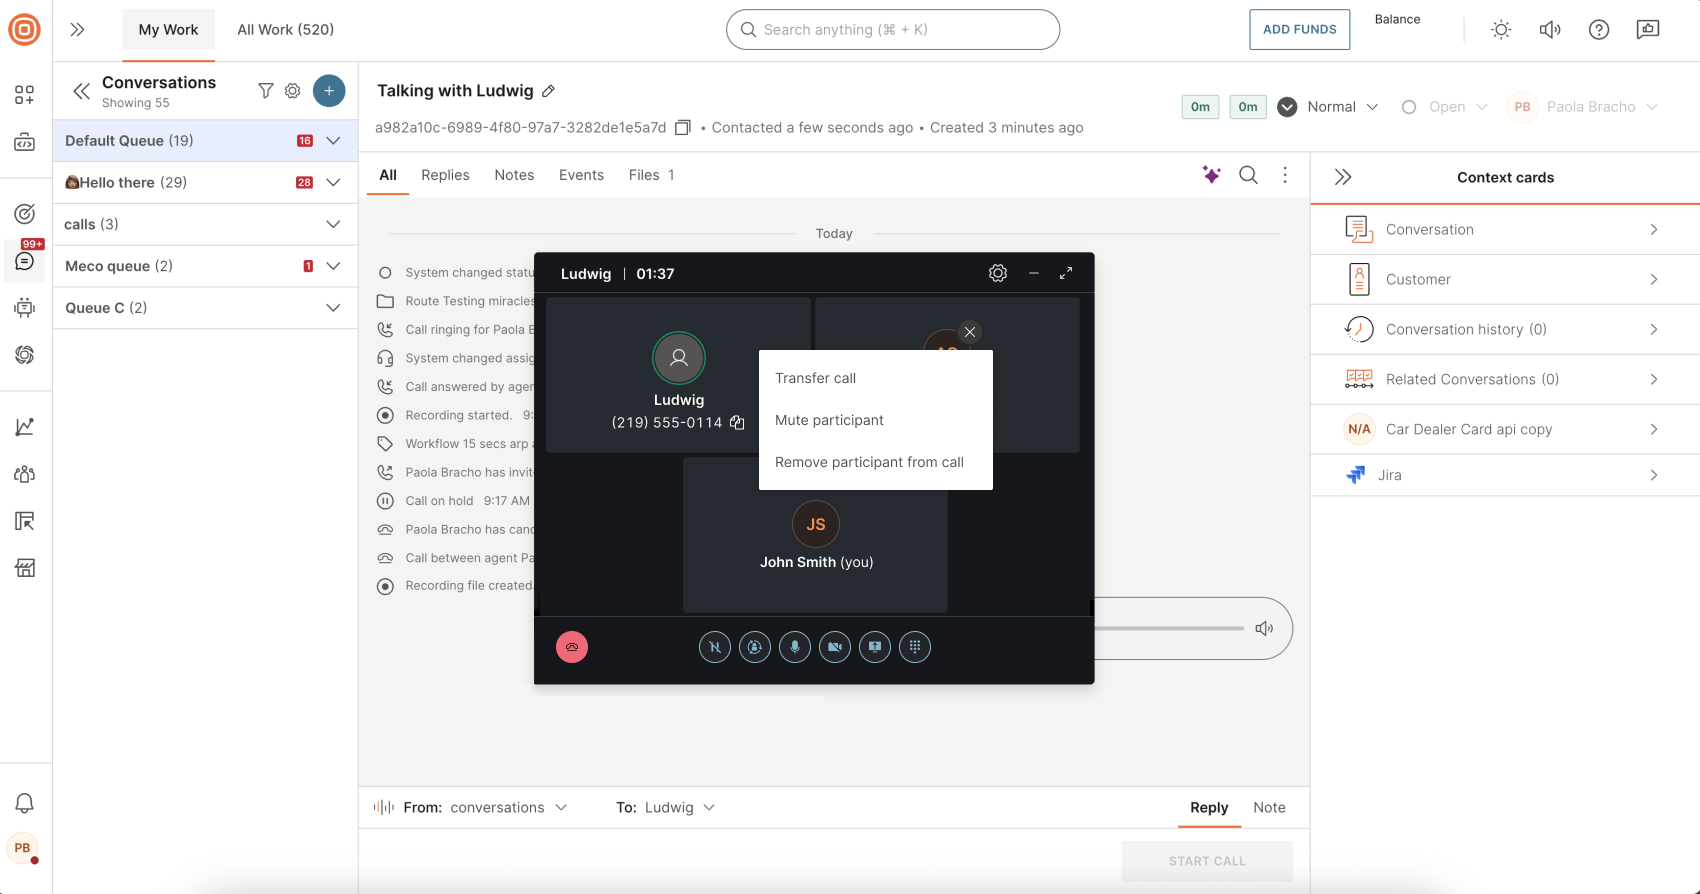Open analytics chart icon in sidebar

(25, 427)
